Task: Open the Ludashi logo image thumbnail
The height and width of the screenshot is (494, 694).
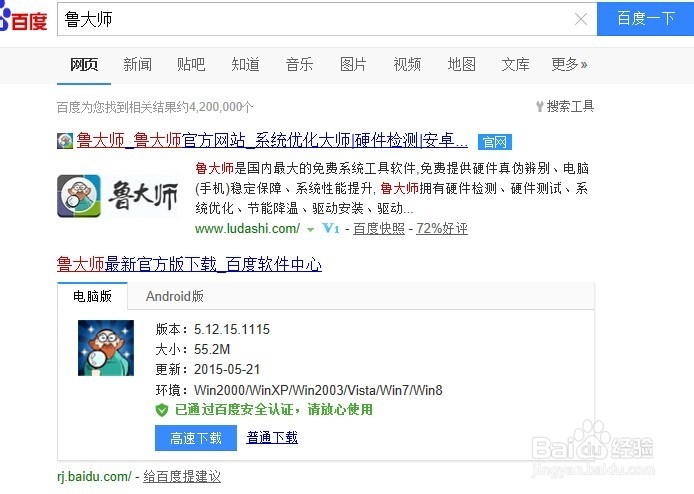Action: tap(118, 196)
